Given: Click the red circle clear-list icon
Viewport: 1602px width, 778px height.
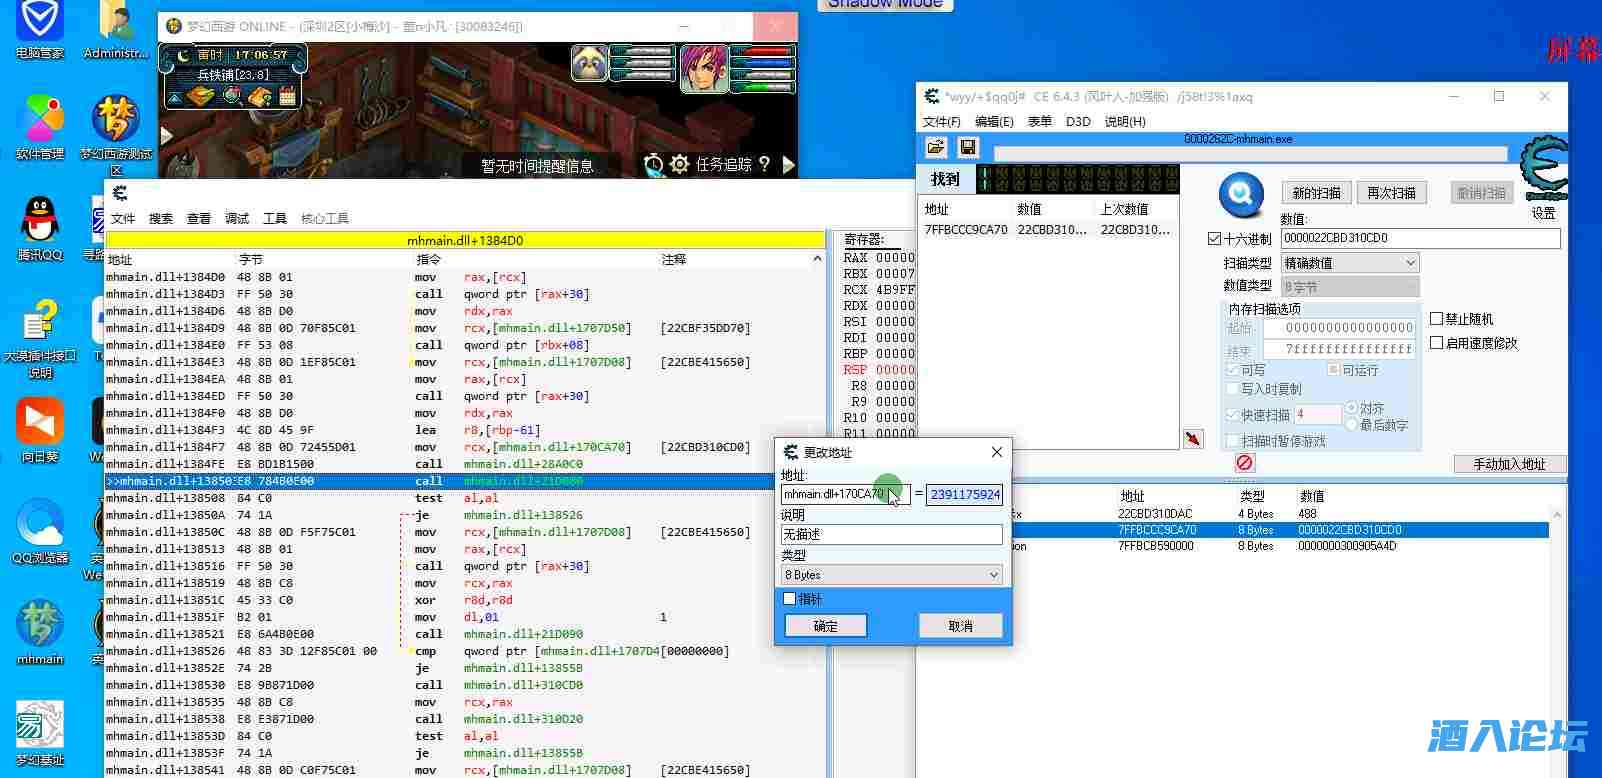Looking at the screenshot, I should [1244, 463].
